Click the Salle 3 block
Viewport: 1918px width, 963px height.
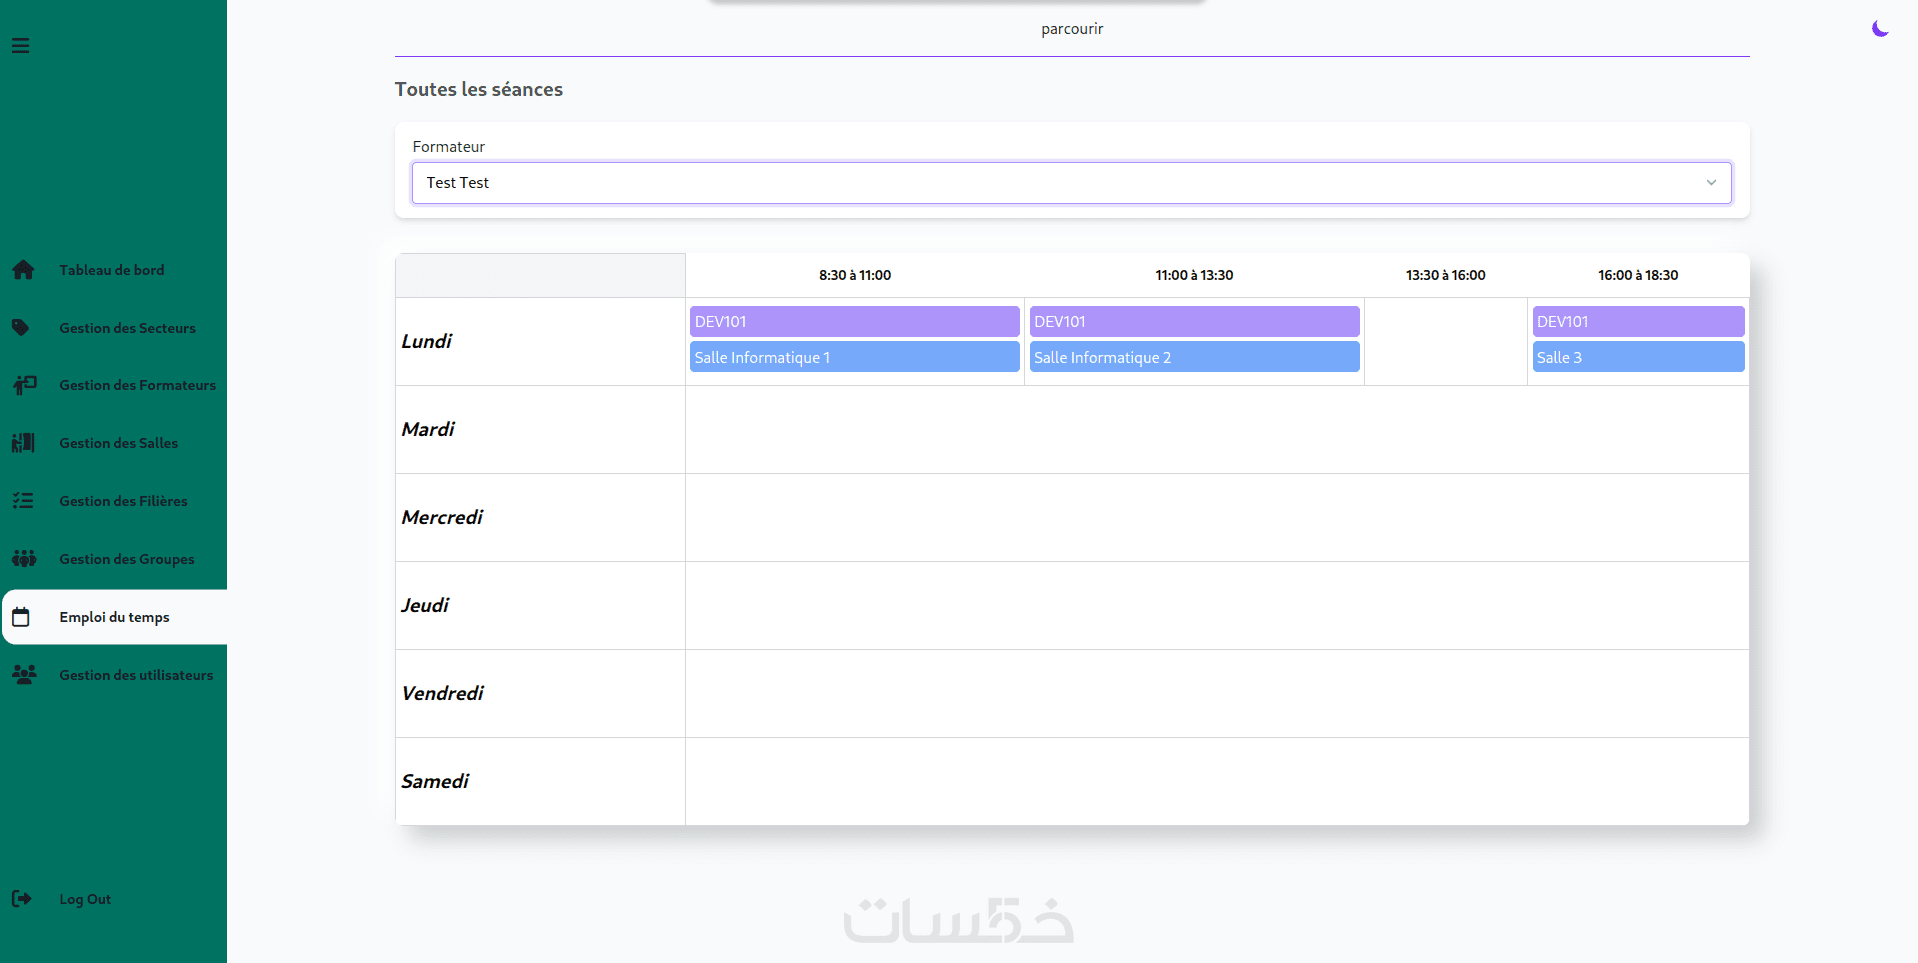click(x=1638, y=357)
